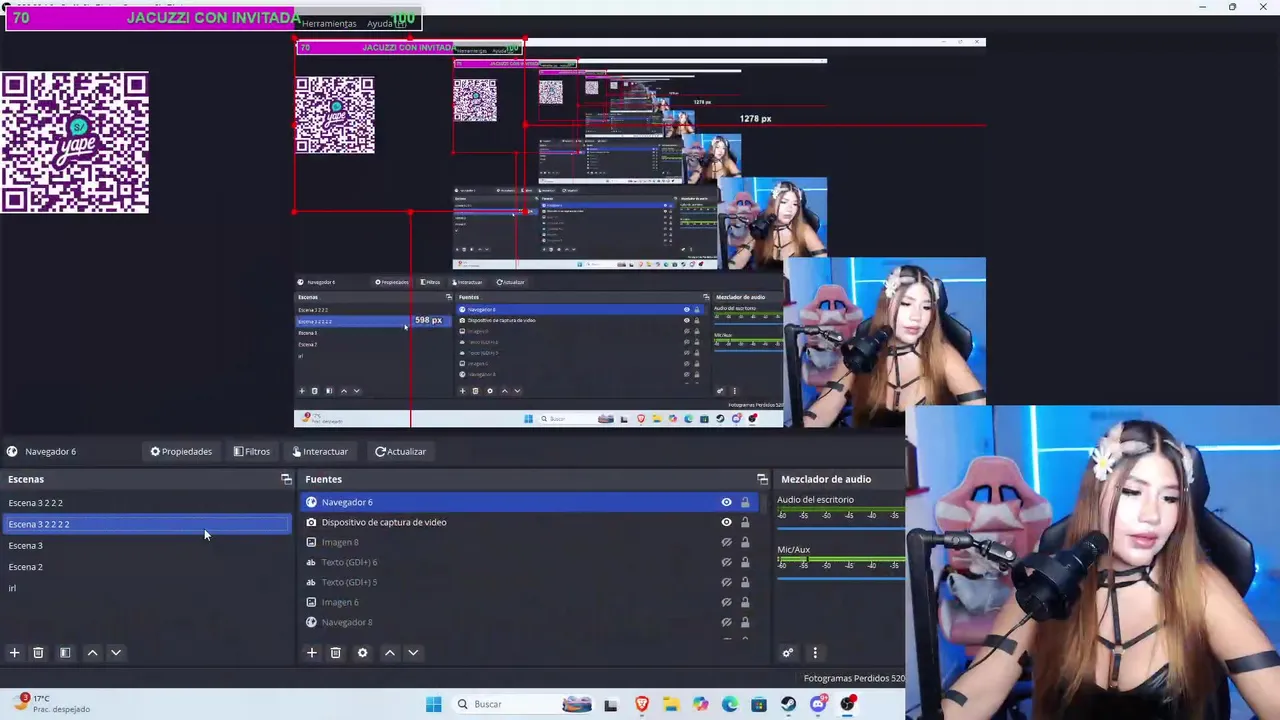Click the Interactuar button

320,452
